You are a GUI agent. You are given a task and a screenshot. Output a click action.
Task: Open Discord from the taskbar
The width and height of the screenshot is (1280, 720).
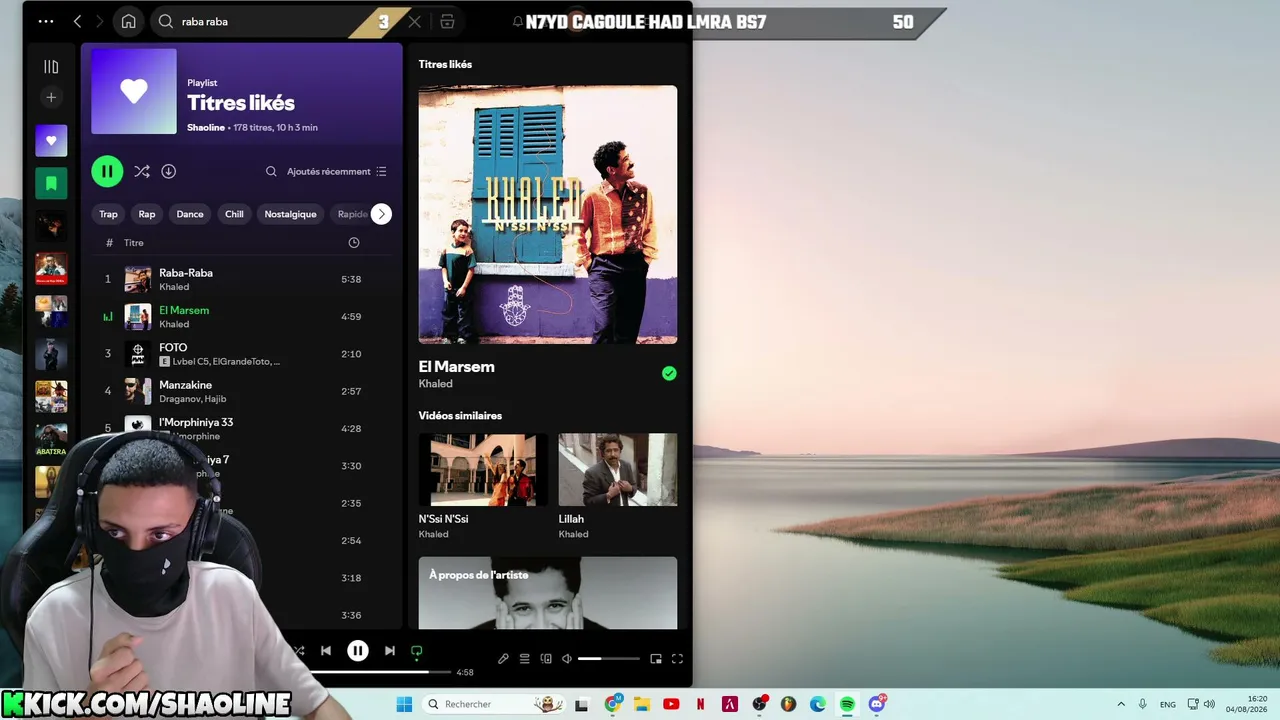(x=877, y=704)
